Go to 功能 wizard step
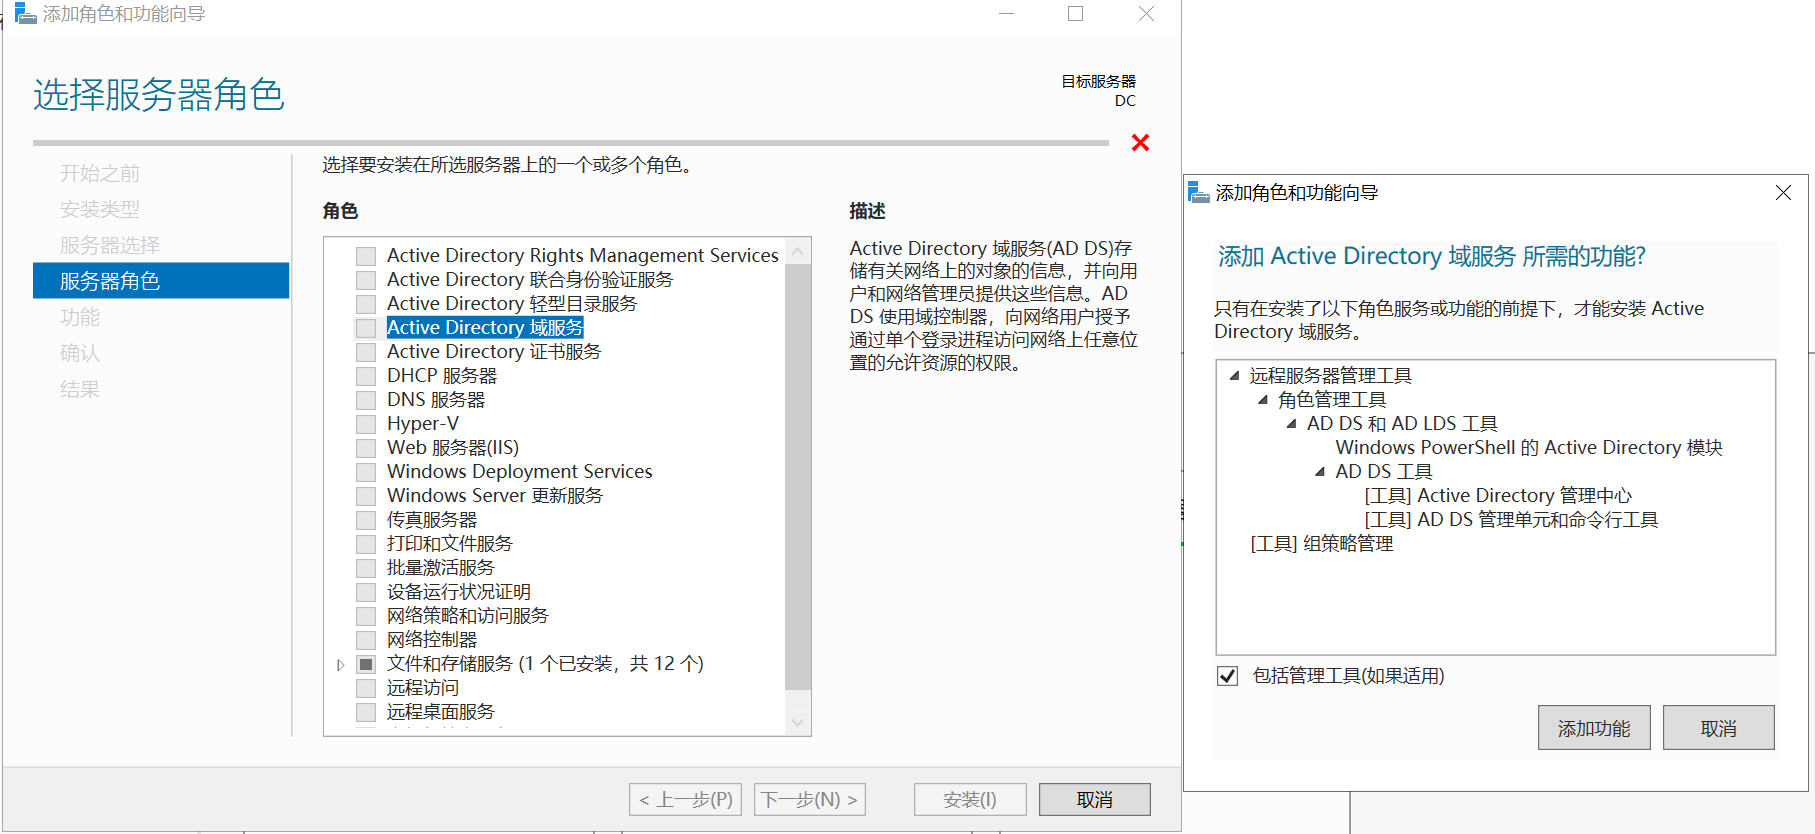1815x834 pixels. click(80, 317)
